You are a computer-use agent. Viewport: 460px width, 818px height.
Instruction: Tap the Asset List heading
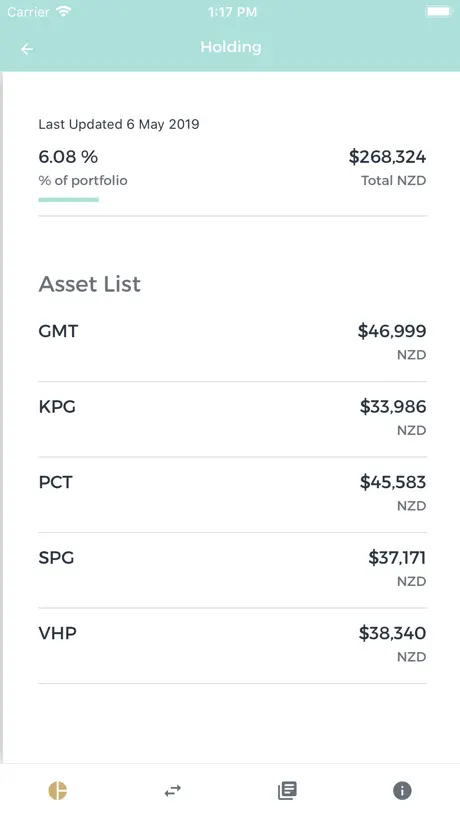(90, 284)
